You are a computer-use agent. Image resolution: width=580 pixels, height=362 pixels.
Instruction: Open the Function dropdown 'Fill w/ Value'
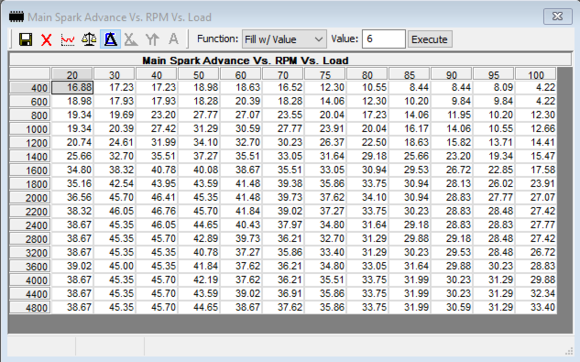pos(284,39)
